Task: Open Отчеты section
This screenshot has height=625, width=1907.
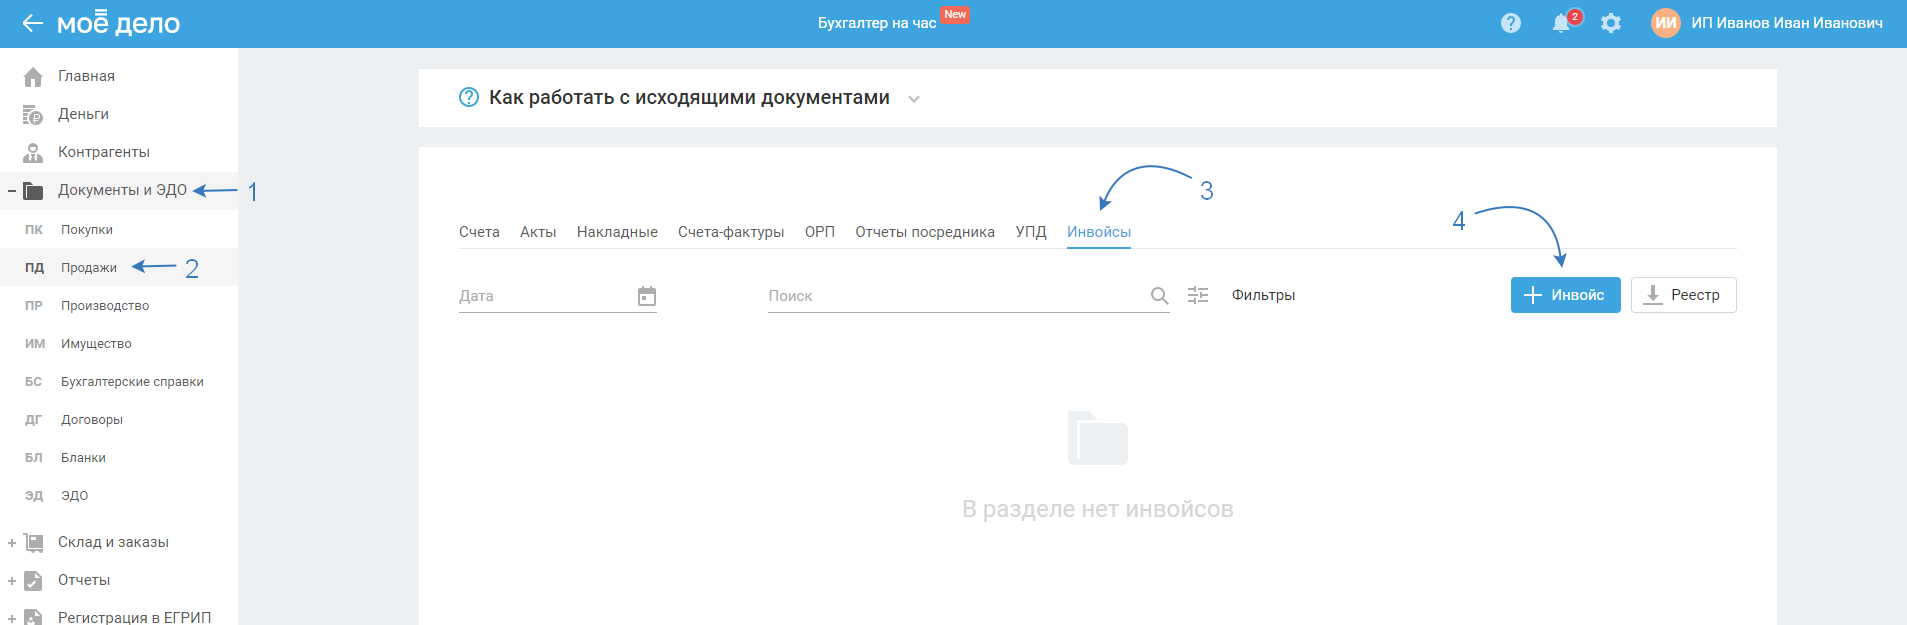Action: pos(84,580)
